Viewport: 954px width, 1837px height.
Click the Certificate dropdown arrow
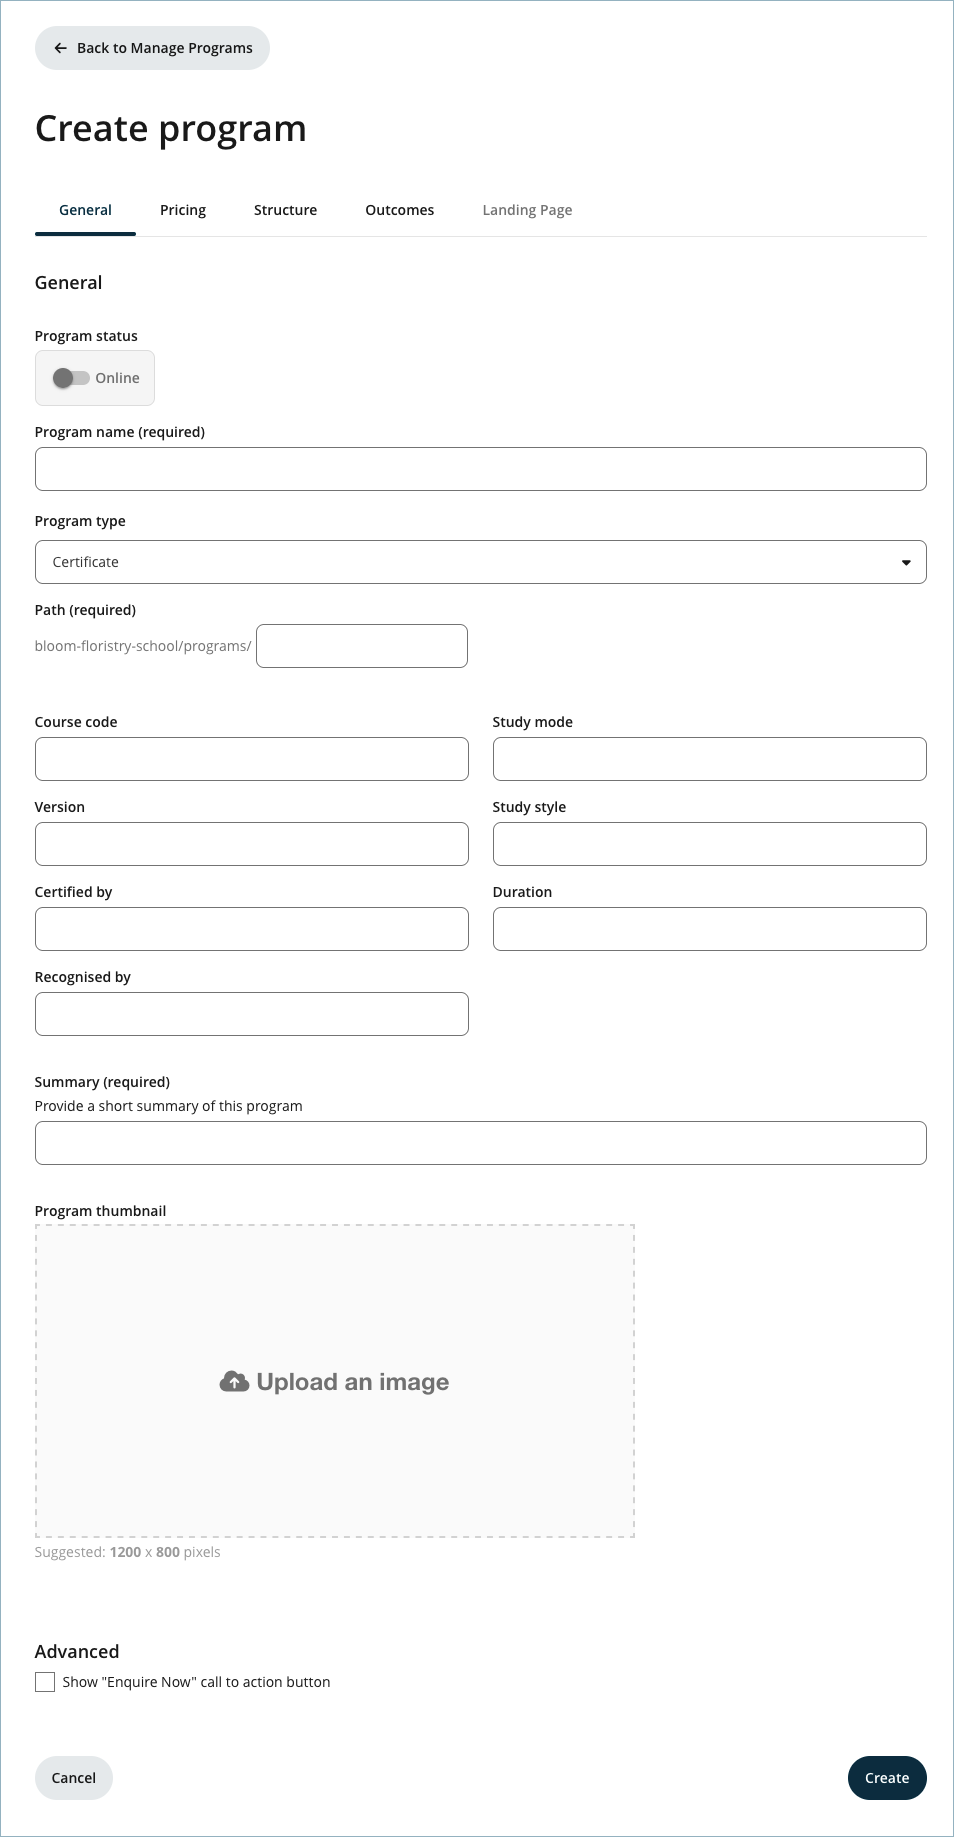[906, 562]
